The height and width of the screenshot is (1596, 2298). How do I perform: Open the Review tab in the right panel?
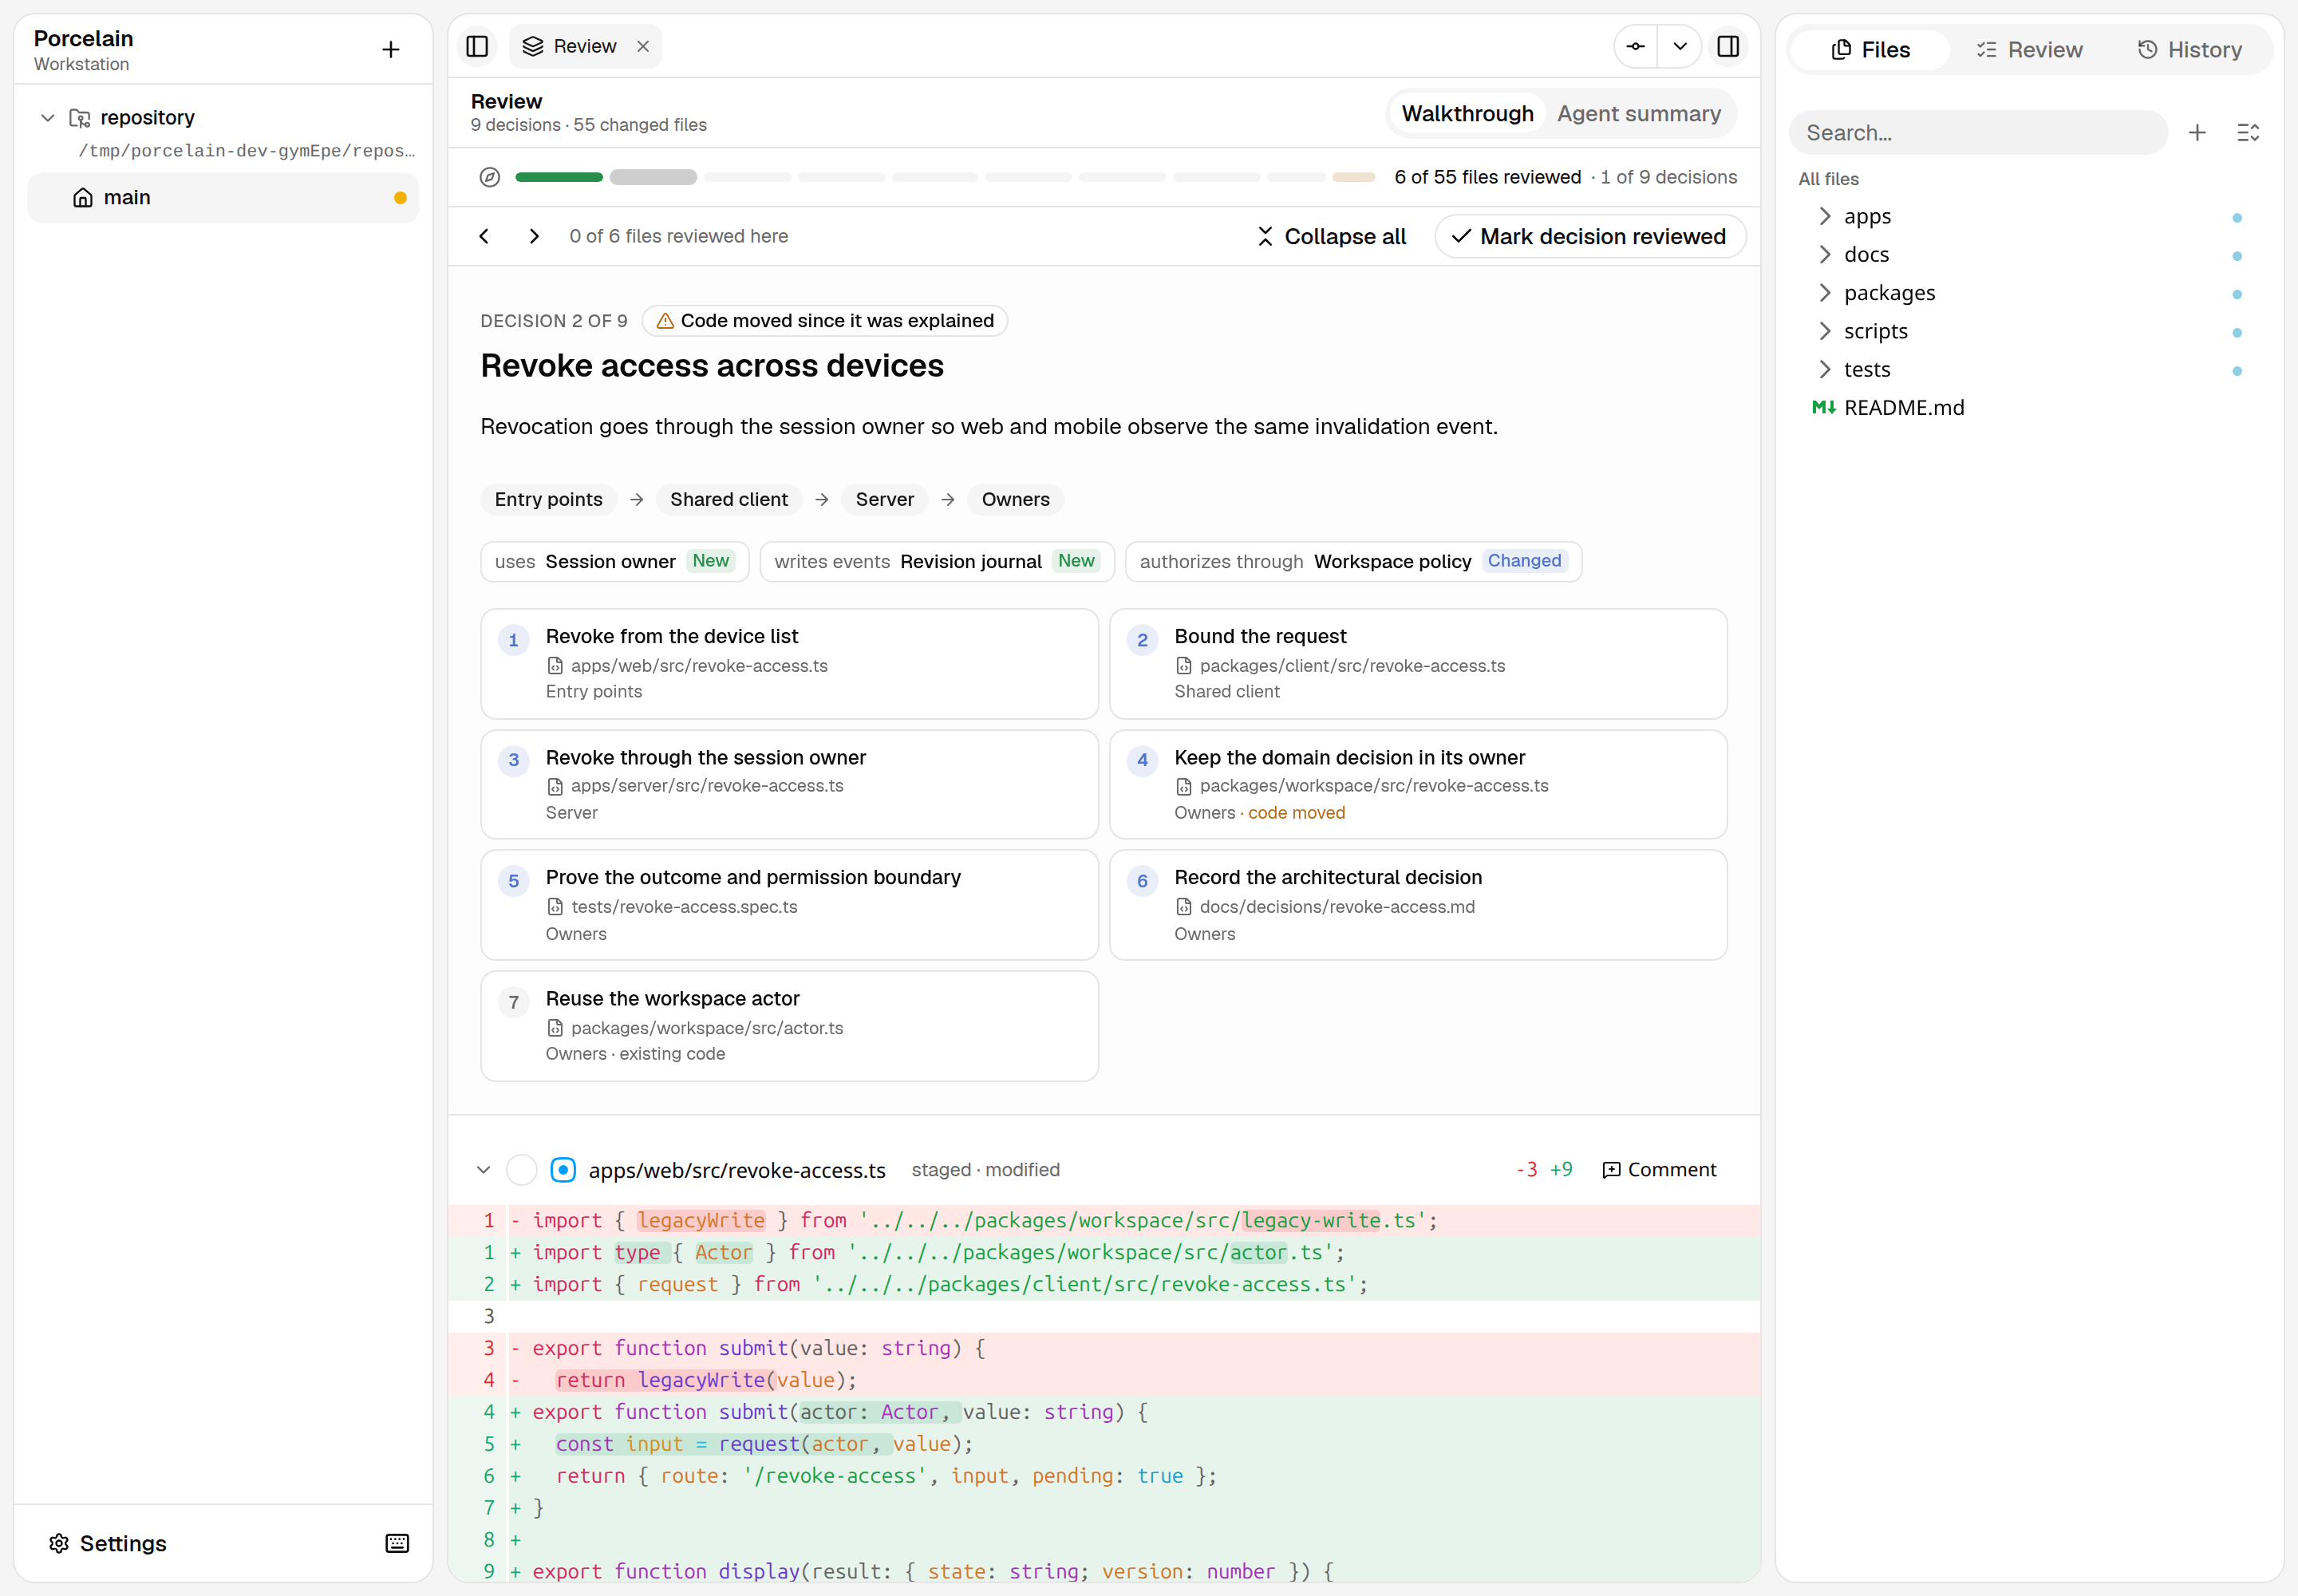pos(2029,50)
